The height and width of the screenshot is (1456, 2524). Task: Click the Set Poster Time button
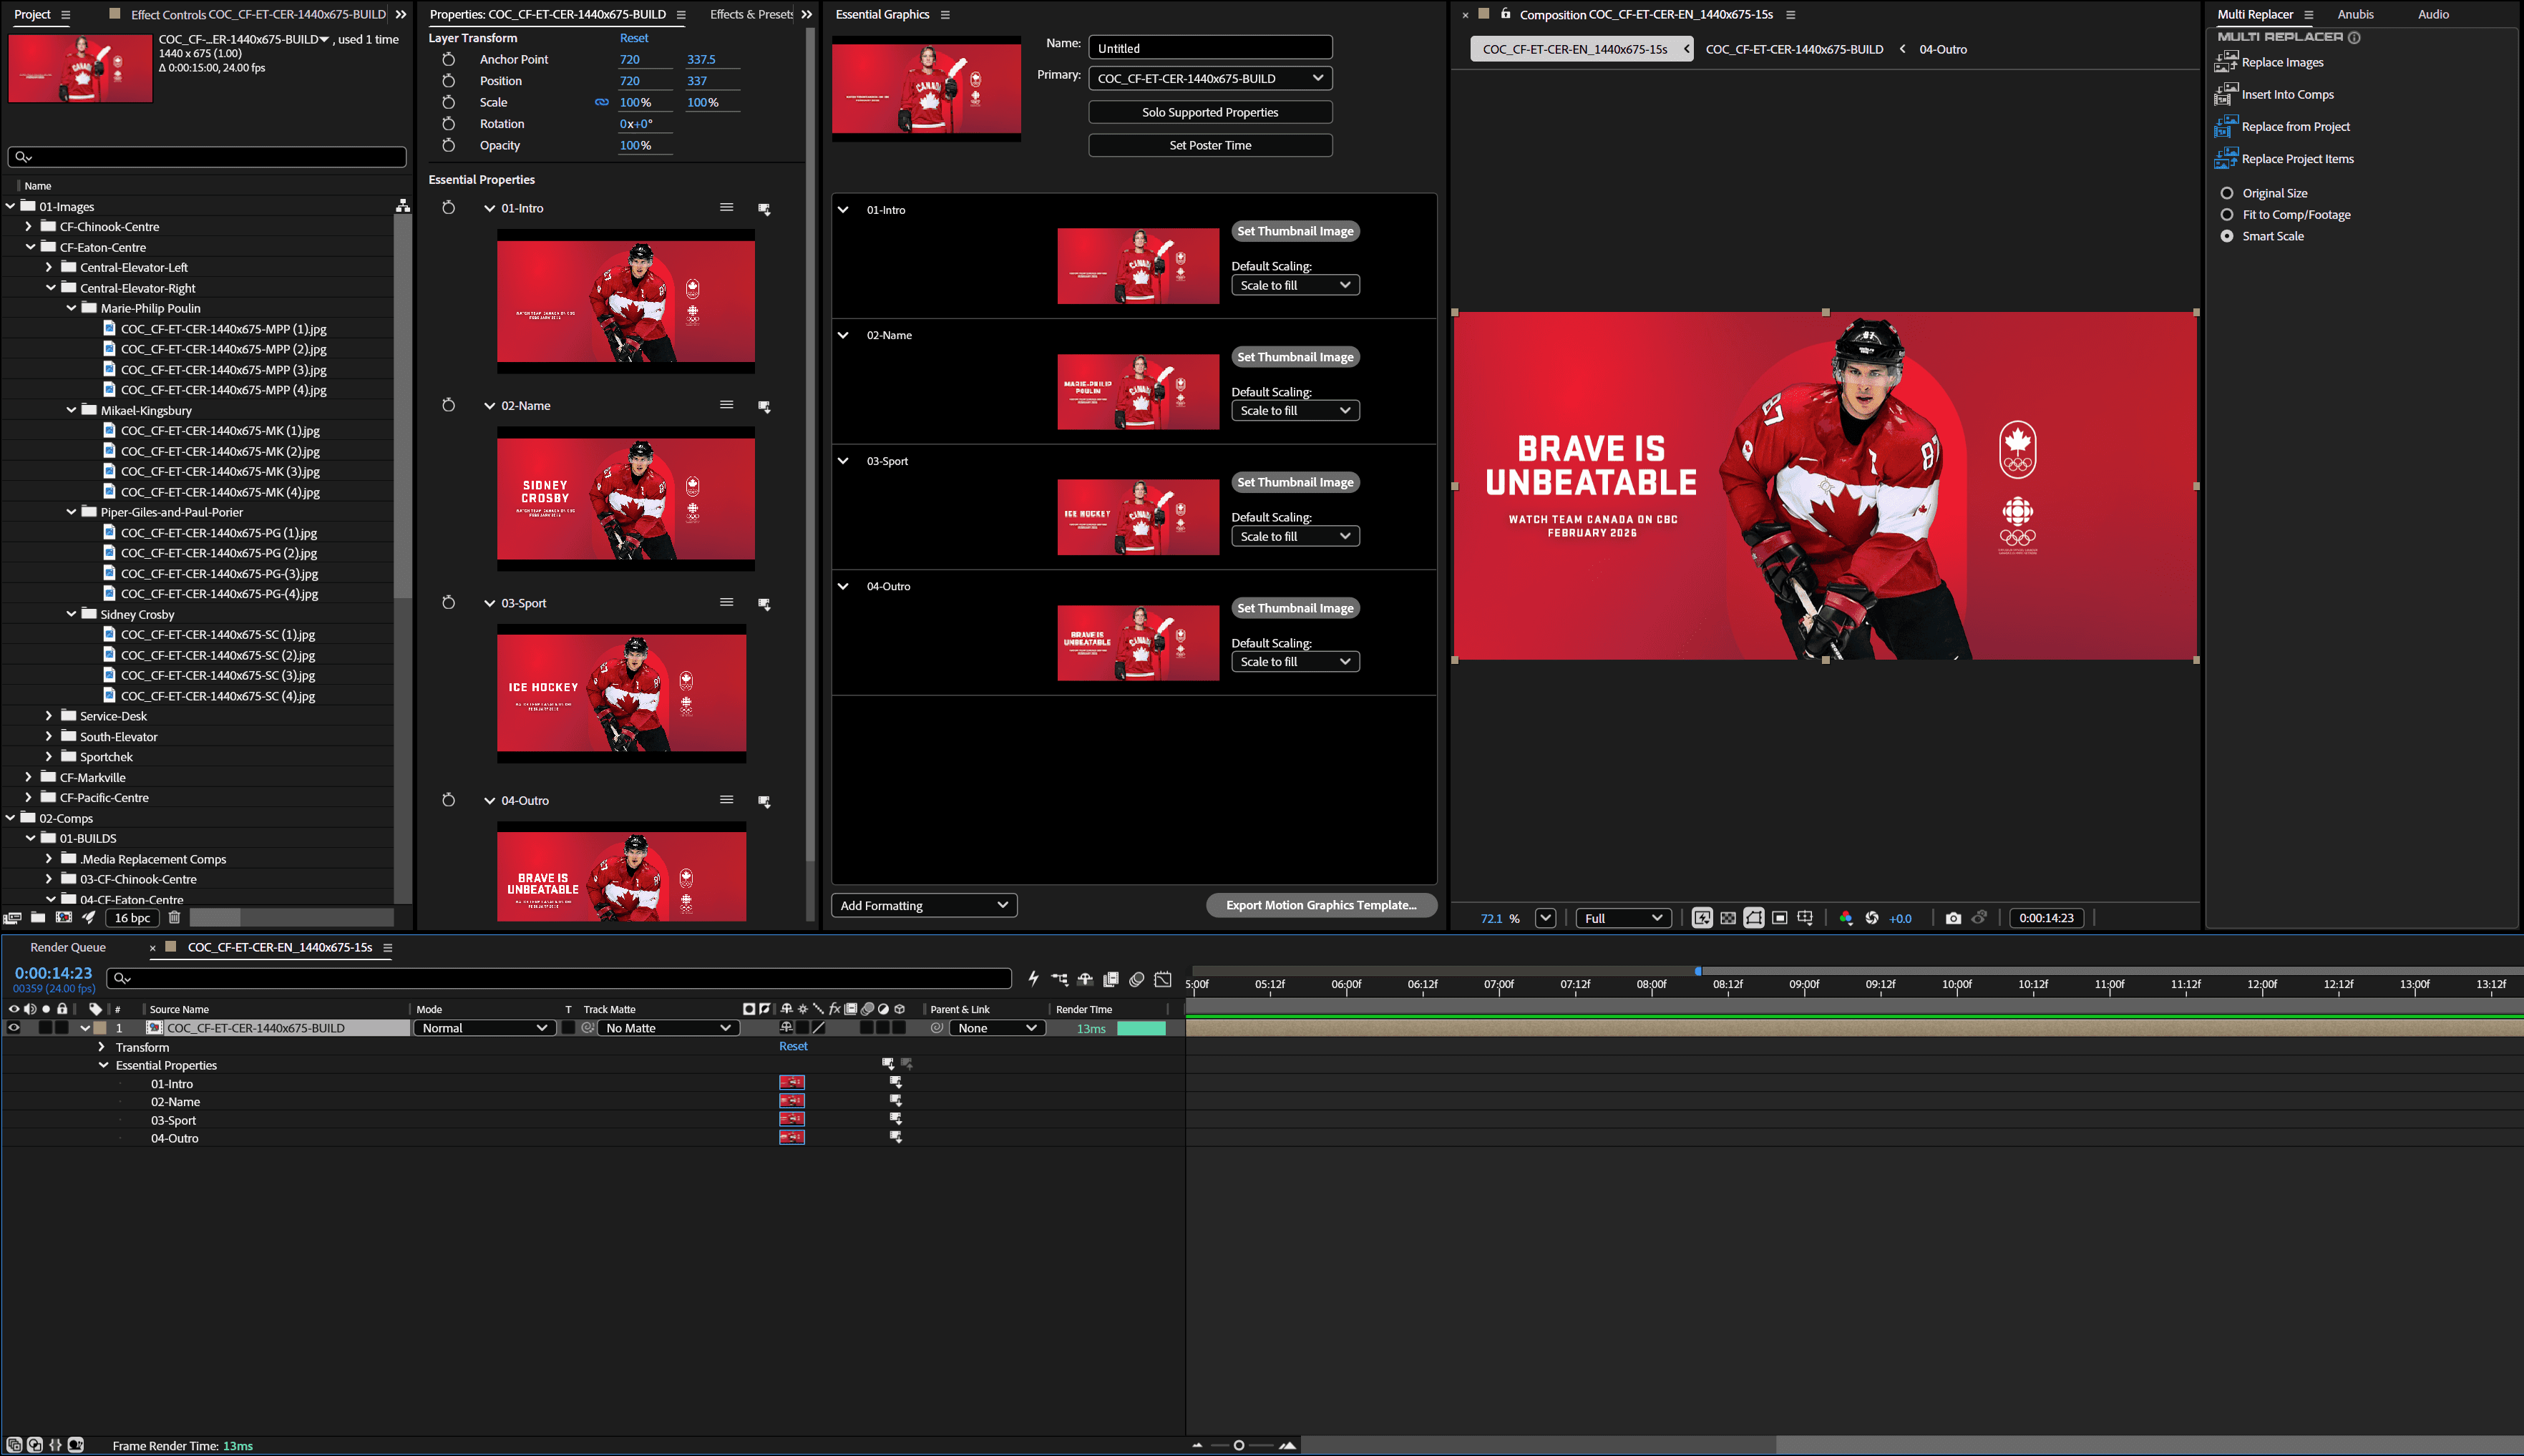pos(1210,145)
